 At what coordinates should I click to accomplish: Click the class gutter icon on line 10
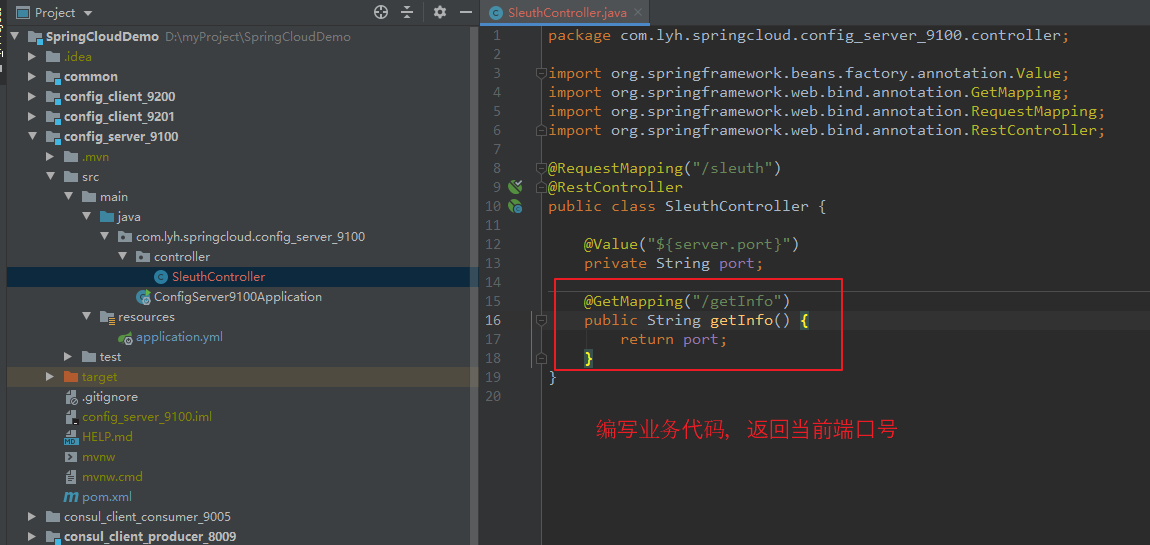point(515,206)
